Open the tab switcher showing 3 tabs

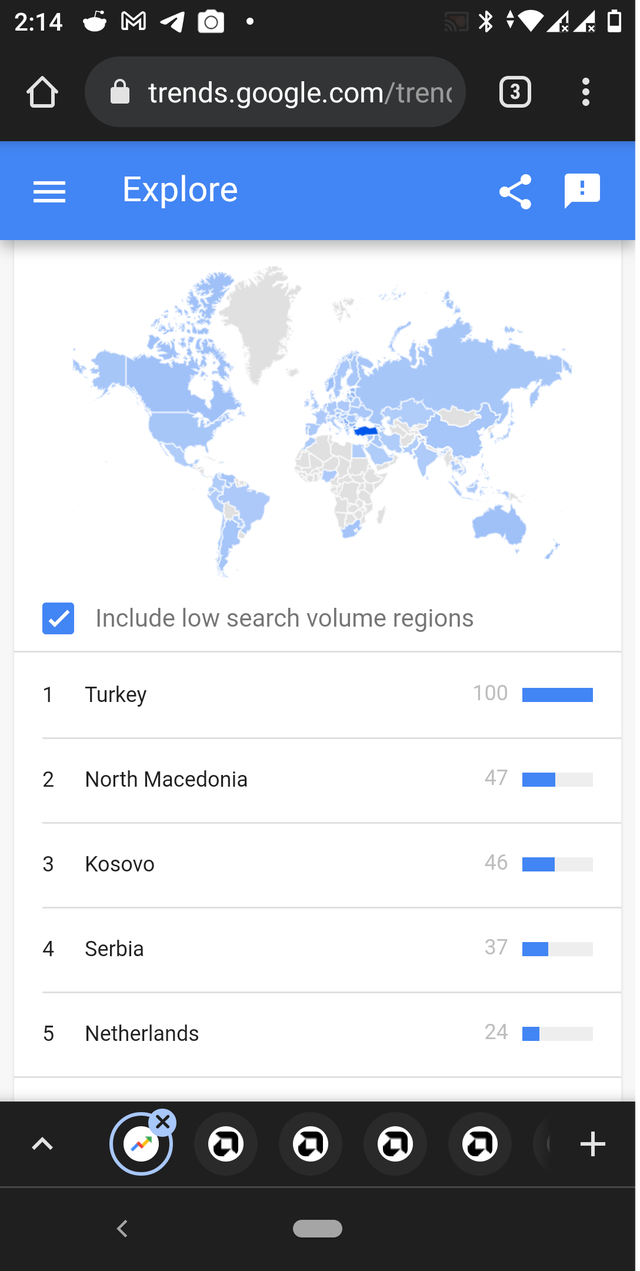tap(514, 93)
